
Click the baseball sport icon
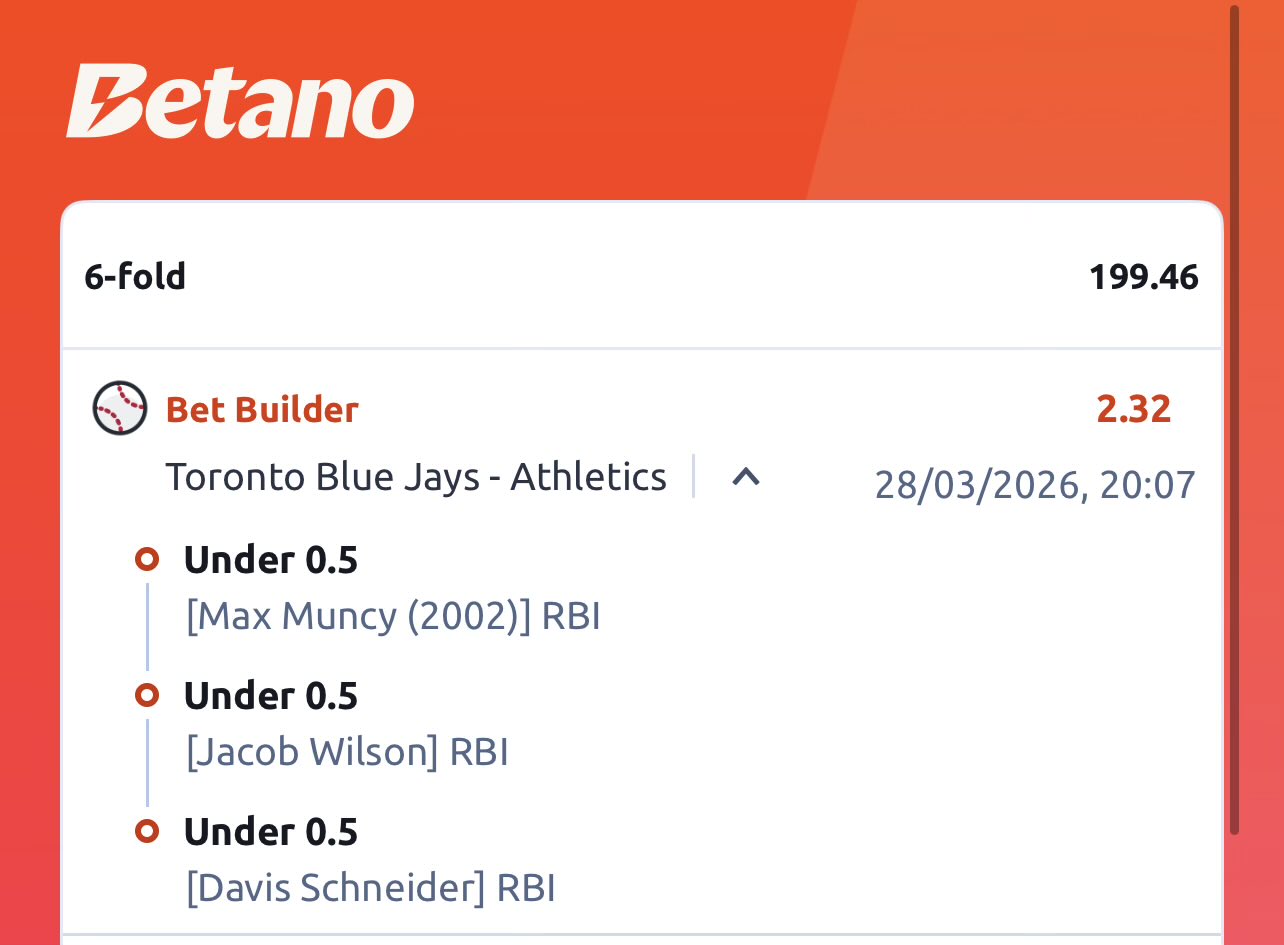pos(120,409)
